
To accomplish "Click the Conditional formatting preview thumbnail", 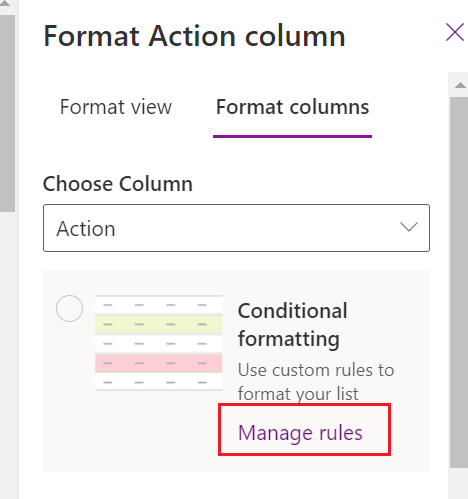I will pos(159,343).
